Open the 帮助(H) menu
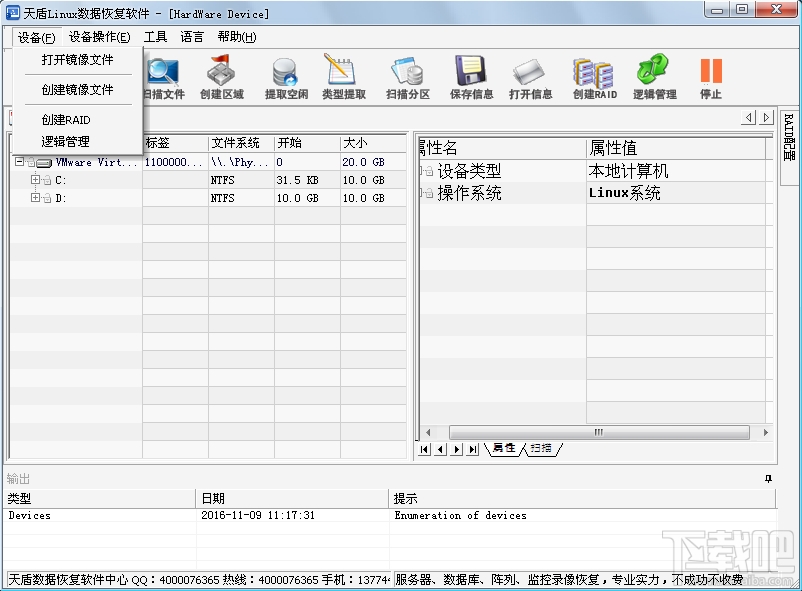802x591 pixels. (x=236, y=37)
